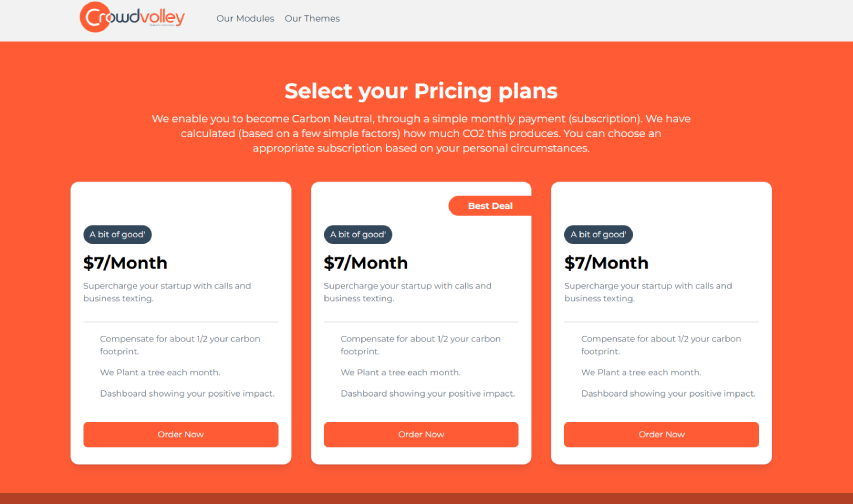Click 'Dashboard showing your positive impact' in middle card

coord(427,393)
